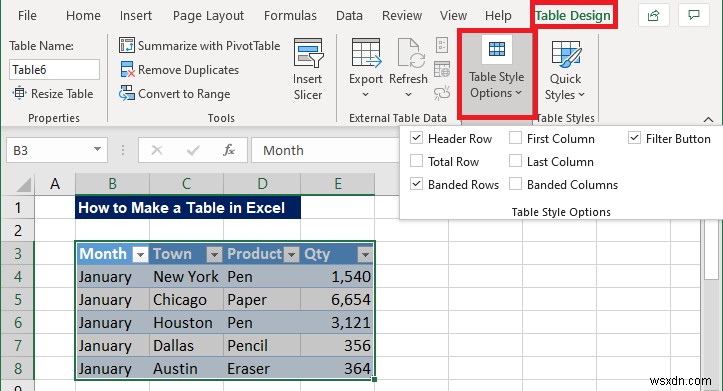Image resolution: width=723 pixels, height=391 pixels.
Task: Click the Insert Function fx icon
Action: 229,150
